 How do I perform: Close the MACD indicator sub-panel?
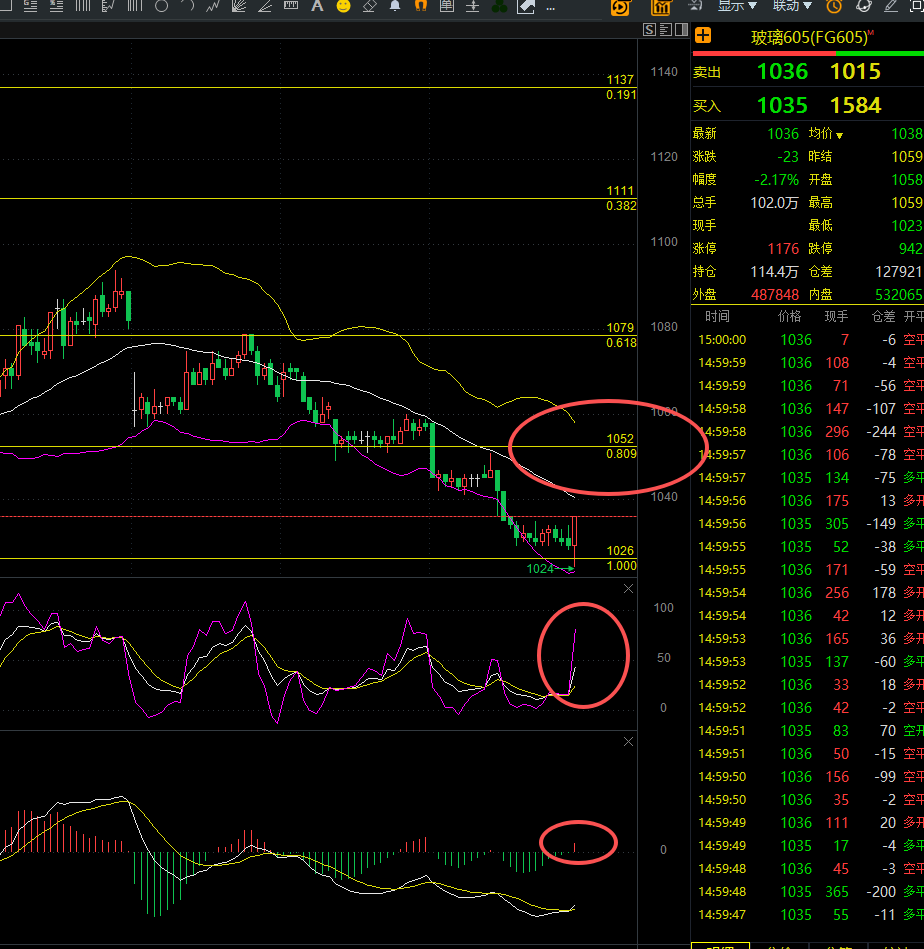pyautogui.click(x=628, y=742)
